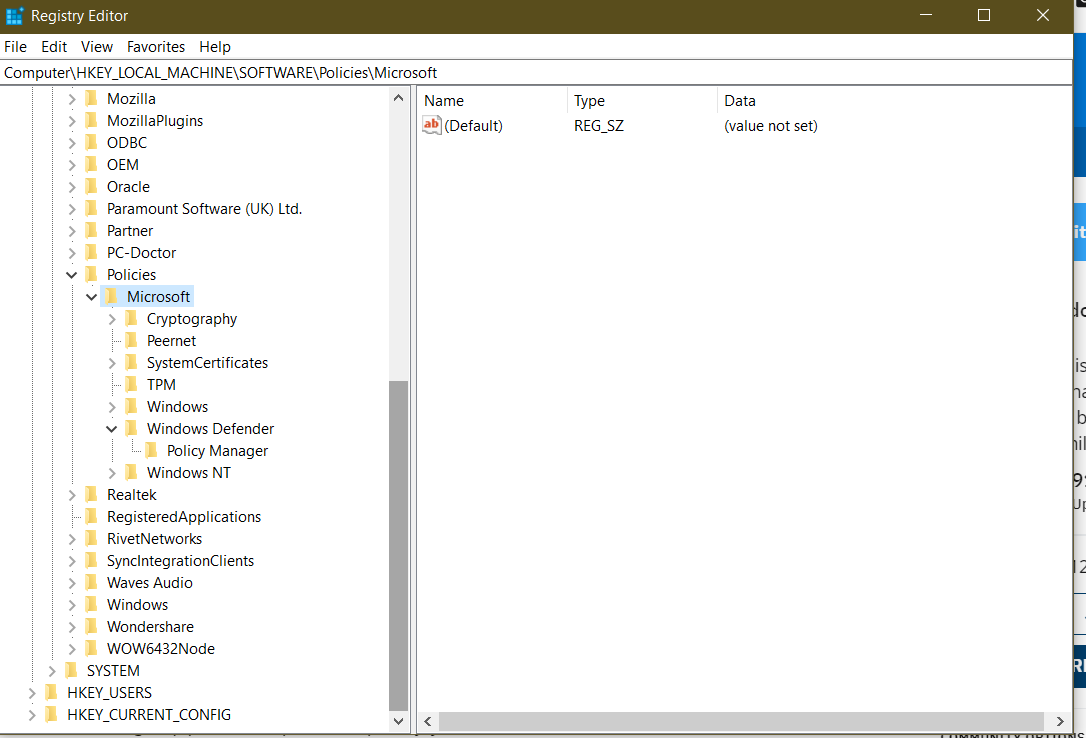Expand the Windows NT key
Screen dimensions: 1086x738
tap(112, 473)
